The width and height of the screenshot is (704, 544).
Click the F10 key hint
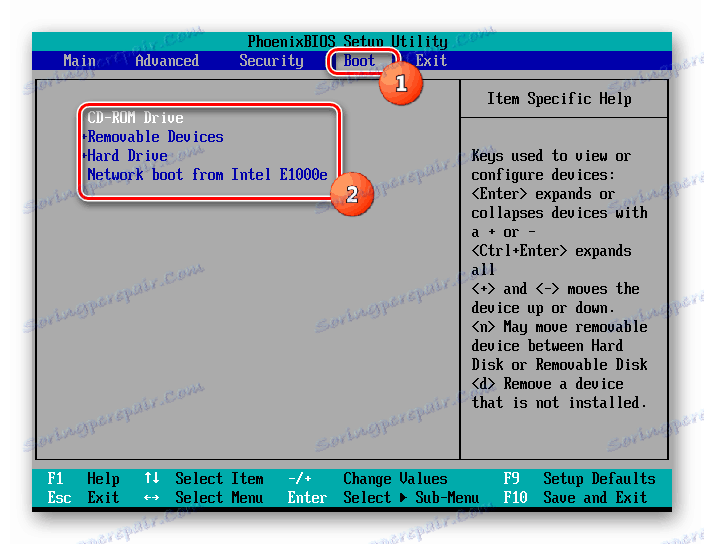pyautogui.click(x=515, y=497)
